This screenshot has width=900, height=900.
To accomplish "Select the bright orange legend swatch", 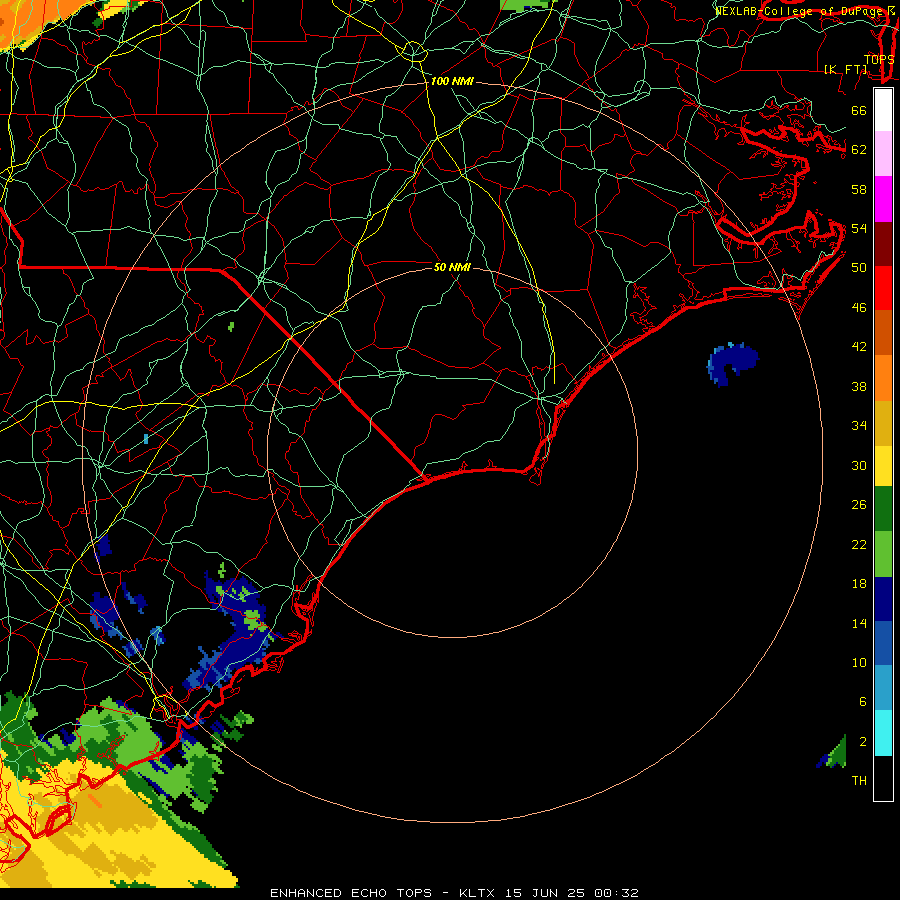I will coord(883,378).
